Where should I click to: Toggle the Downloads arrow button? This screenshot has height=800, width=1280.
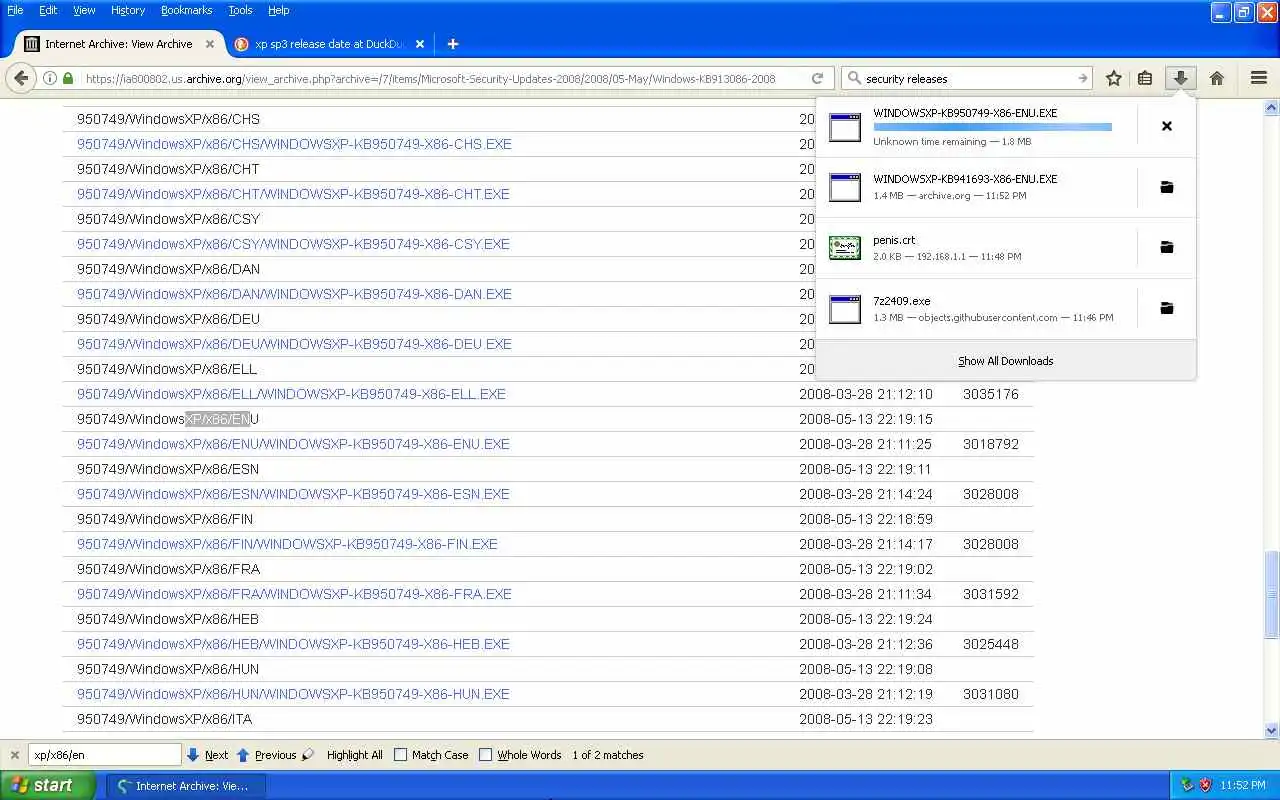tap(1180, 78)
